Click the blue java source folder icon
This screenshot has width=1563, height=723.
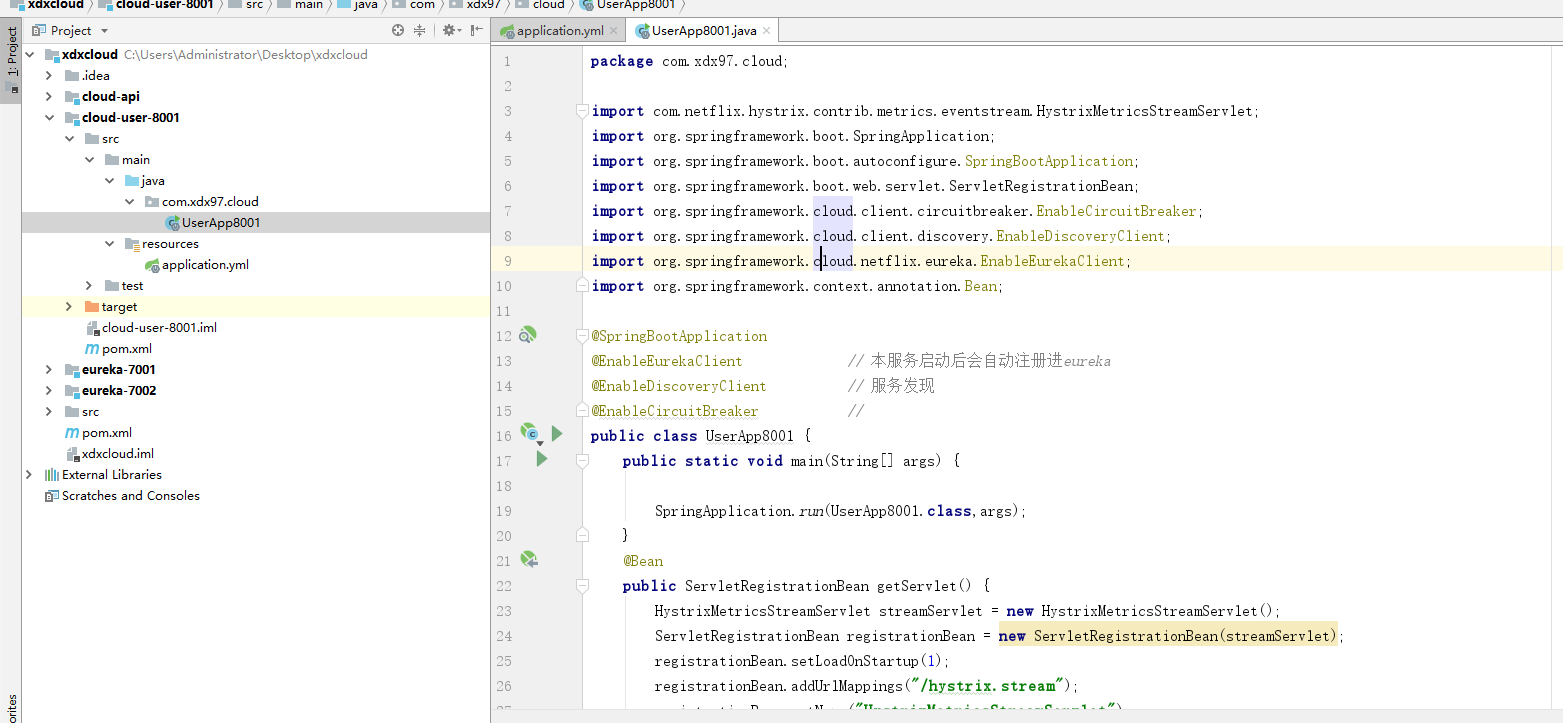[132, 181]
